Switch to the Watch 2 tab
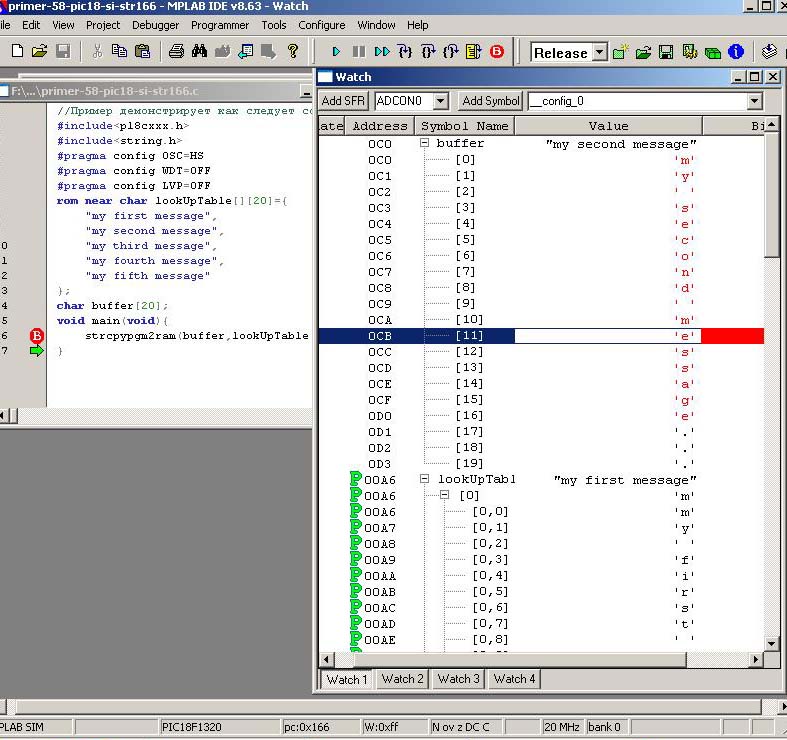The width and height of the screenshot is (787, 740). [403, 679]
